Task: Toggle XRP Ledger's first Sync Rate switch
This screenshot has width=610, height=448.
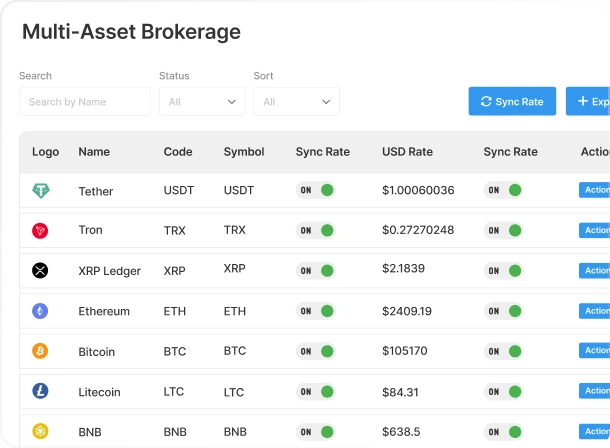Action: pos(316,271)
